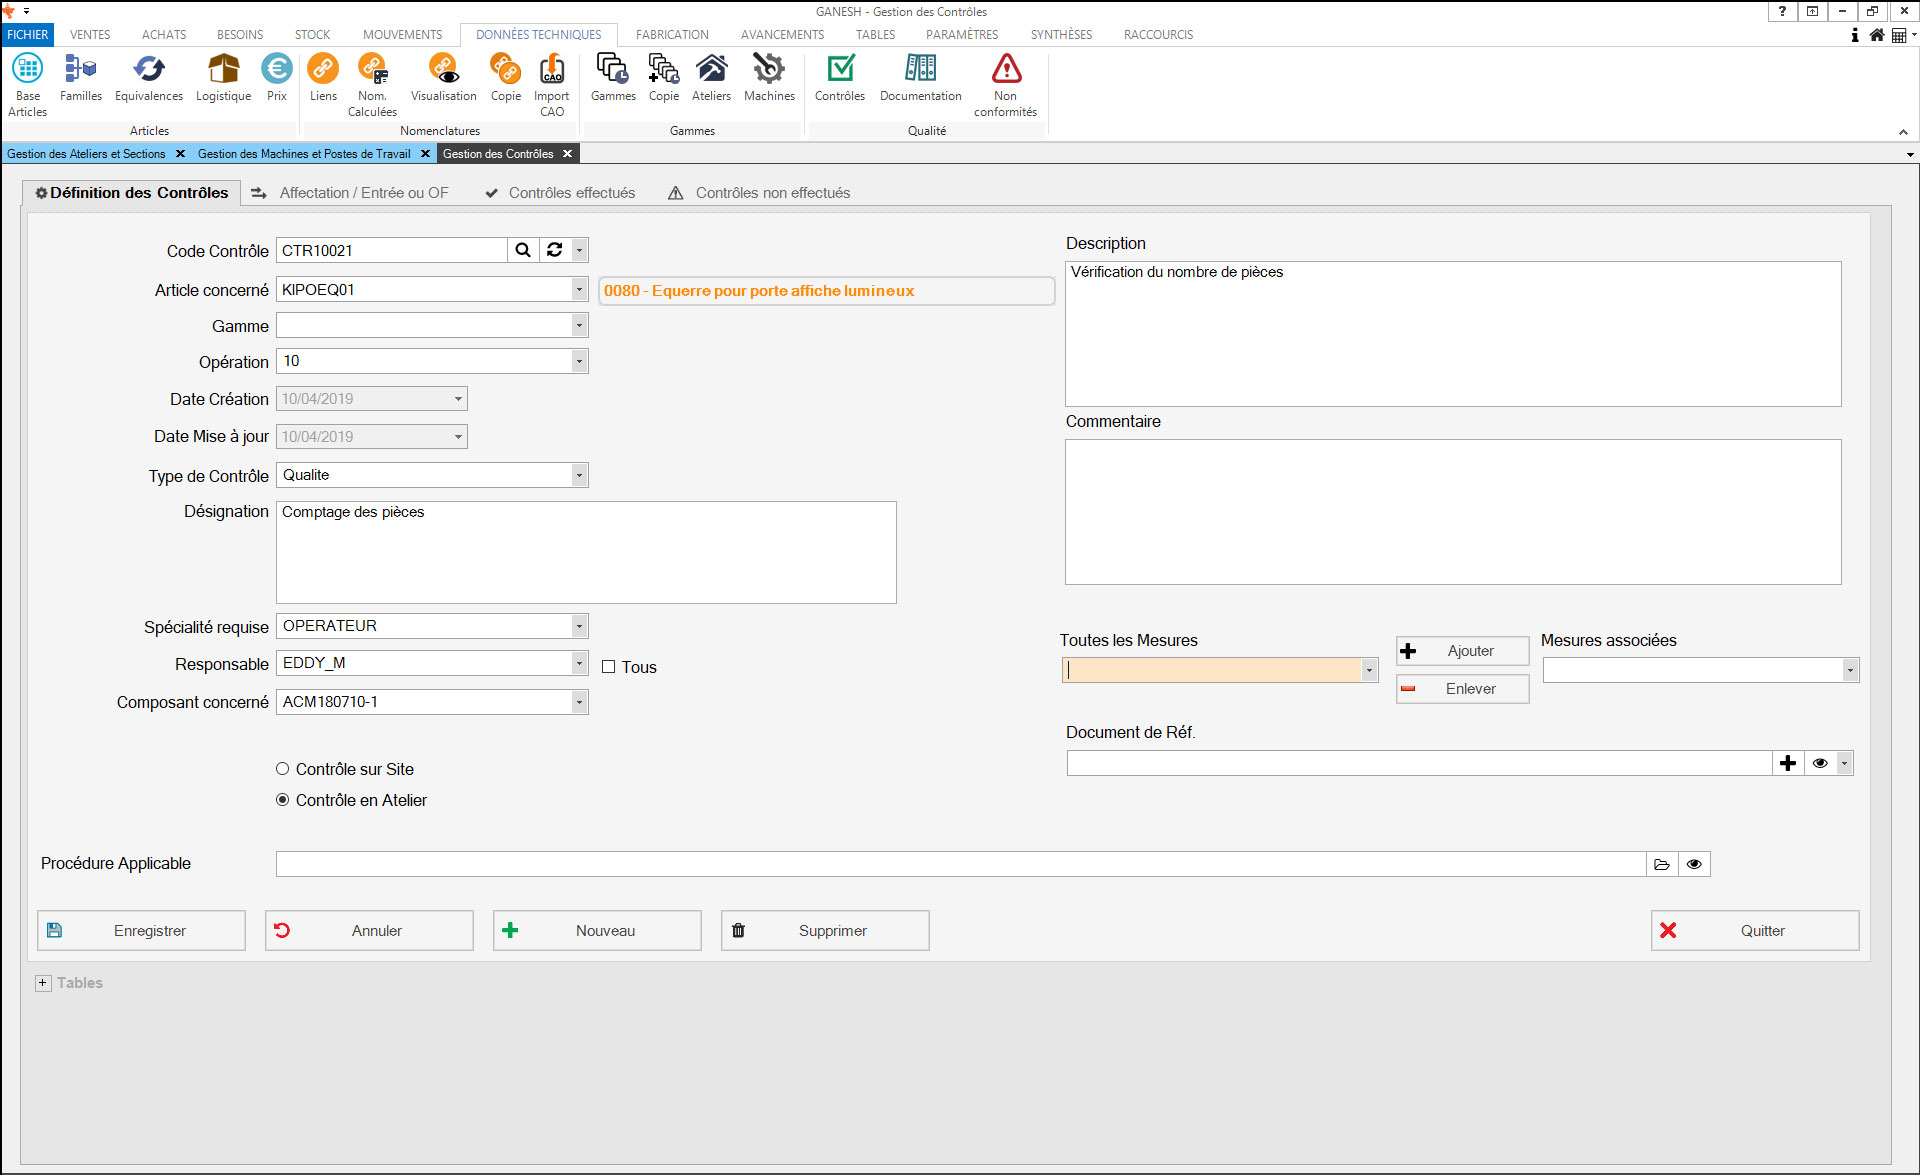Click the Enregistrer button
The width and height of the screenshot is (1920, 1175).
pos(141,930)
